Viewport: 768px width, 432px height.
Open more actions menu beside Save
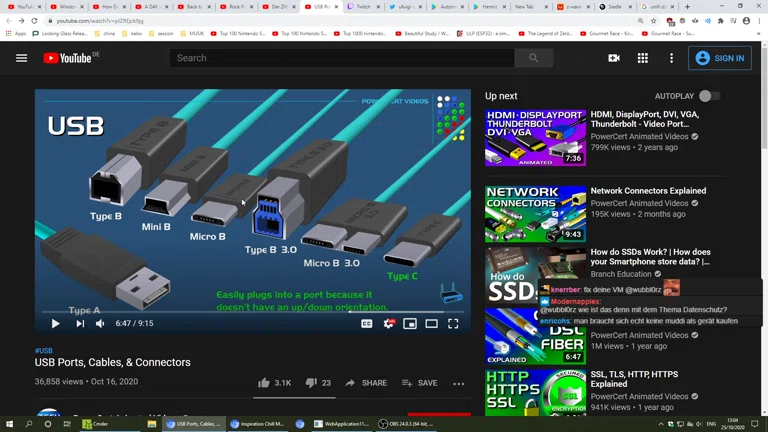458,383
